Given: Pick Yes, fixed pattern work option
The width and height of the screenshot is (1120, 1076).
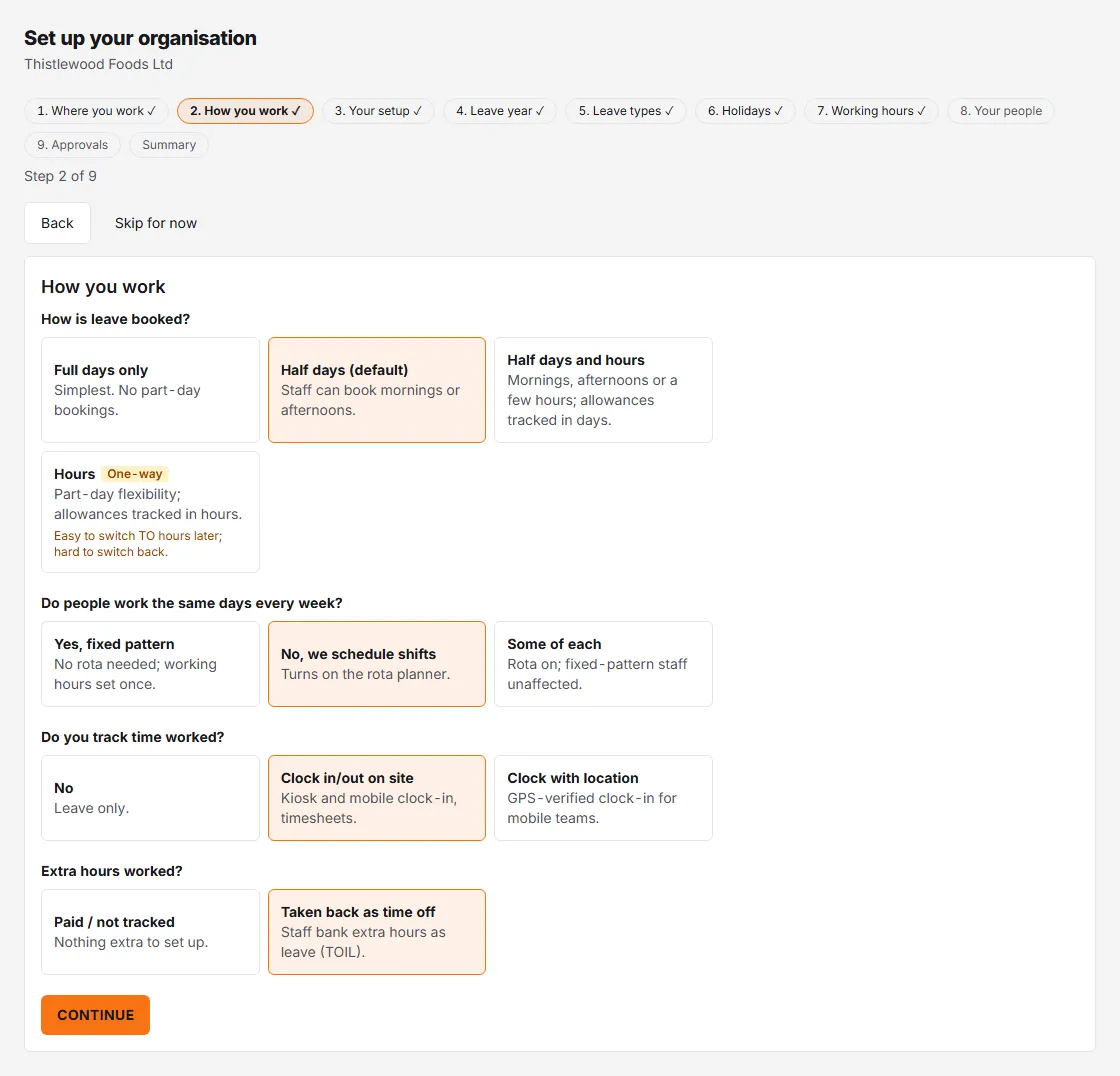Looking at the screenshot, I should coord(150,664).
